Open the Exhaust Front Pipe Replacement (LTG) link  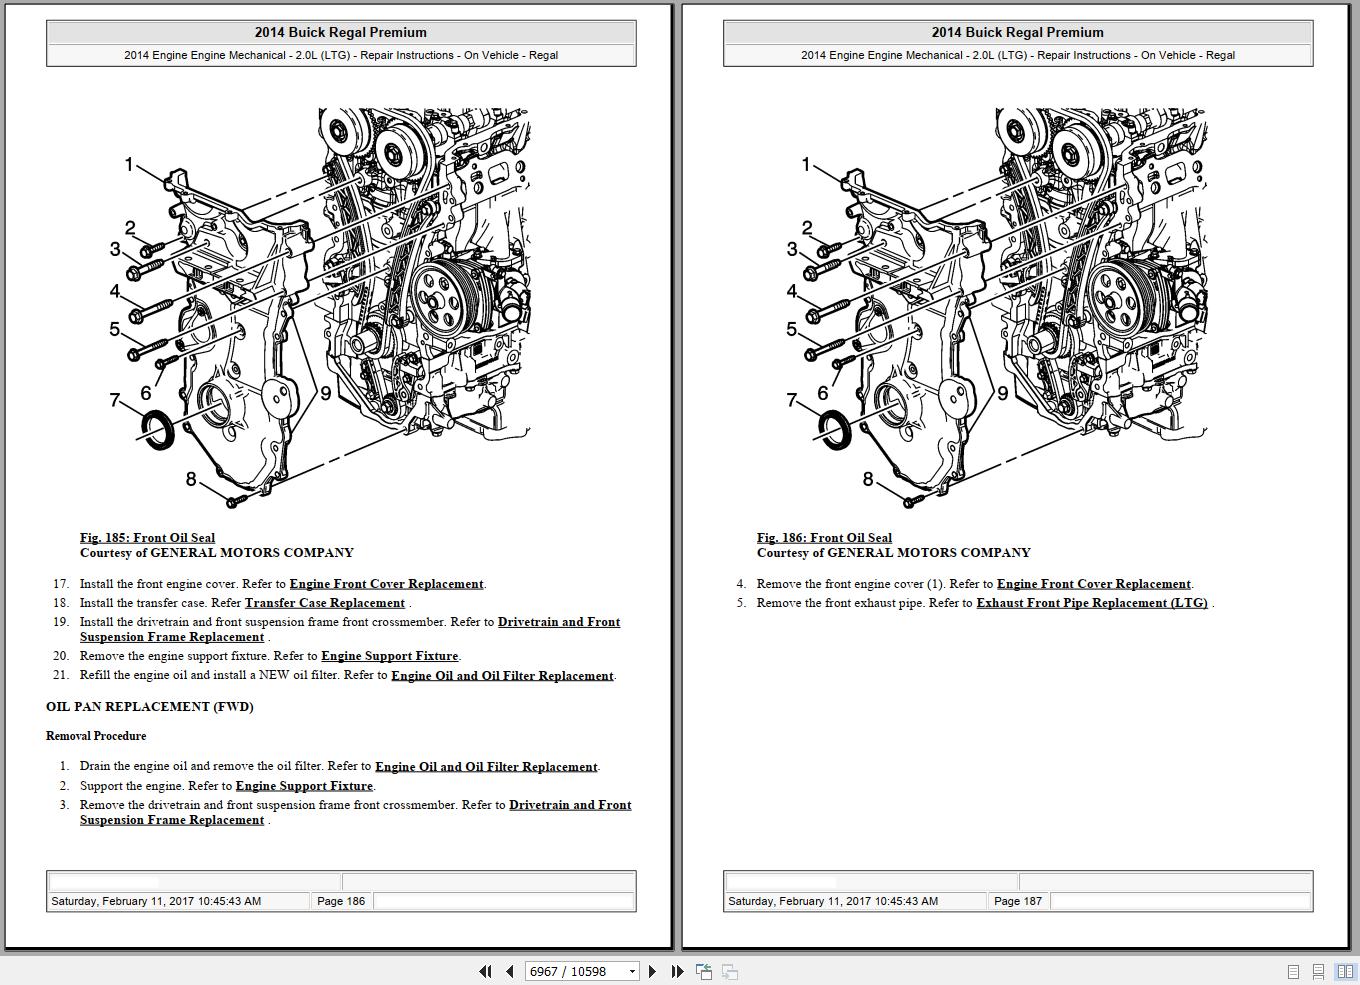pyautogui.click(x=1092, y=603)
